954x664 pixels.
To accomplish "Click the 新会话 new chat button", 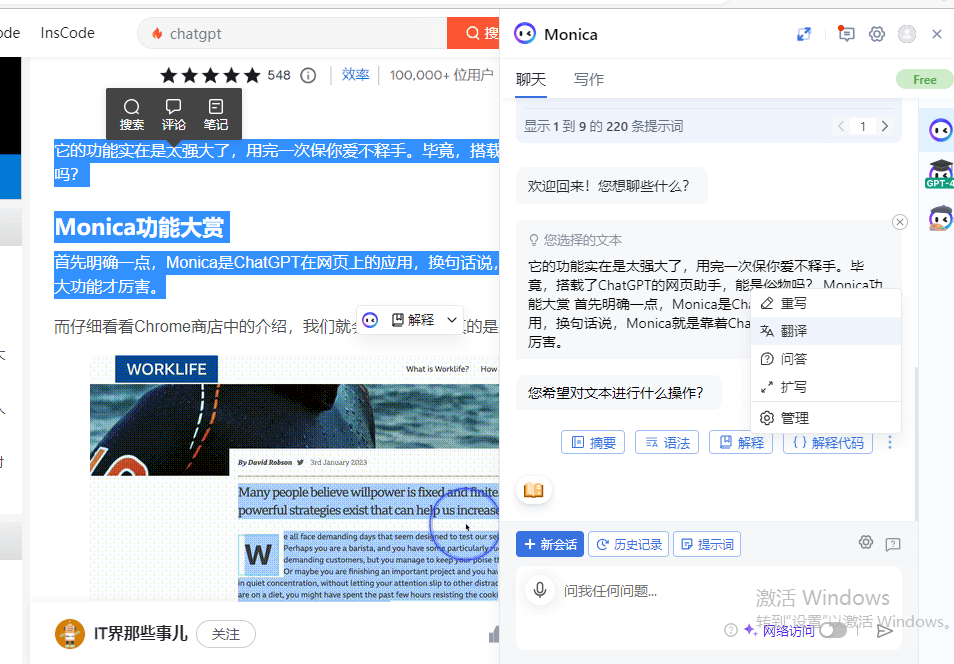I will tap(549, 544).
